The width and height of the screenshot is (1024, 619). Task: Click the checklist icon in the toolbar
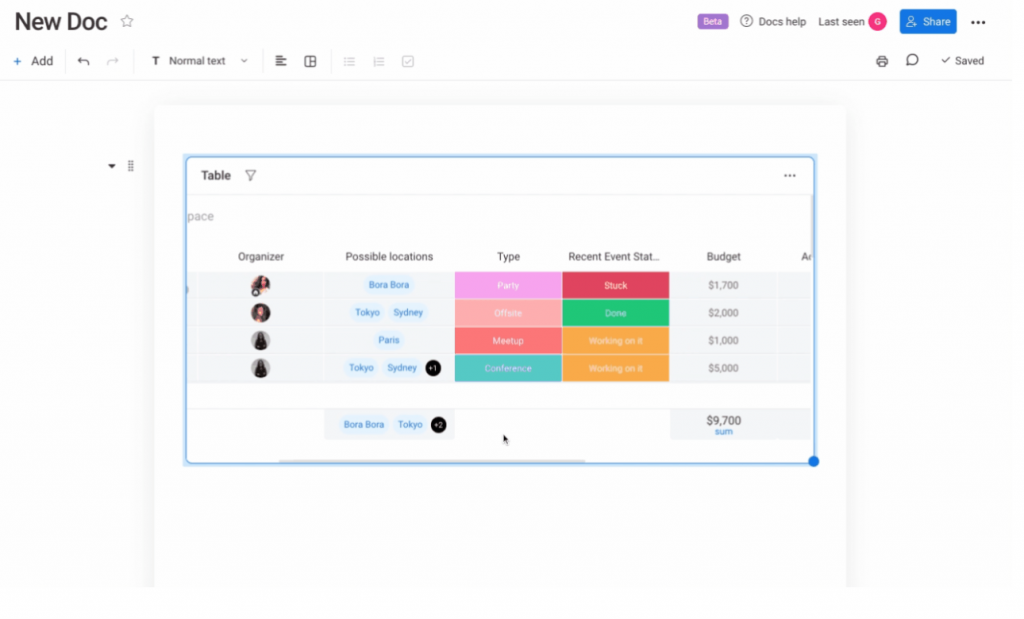point(408,61)
